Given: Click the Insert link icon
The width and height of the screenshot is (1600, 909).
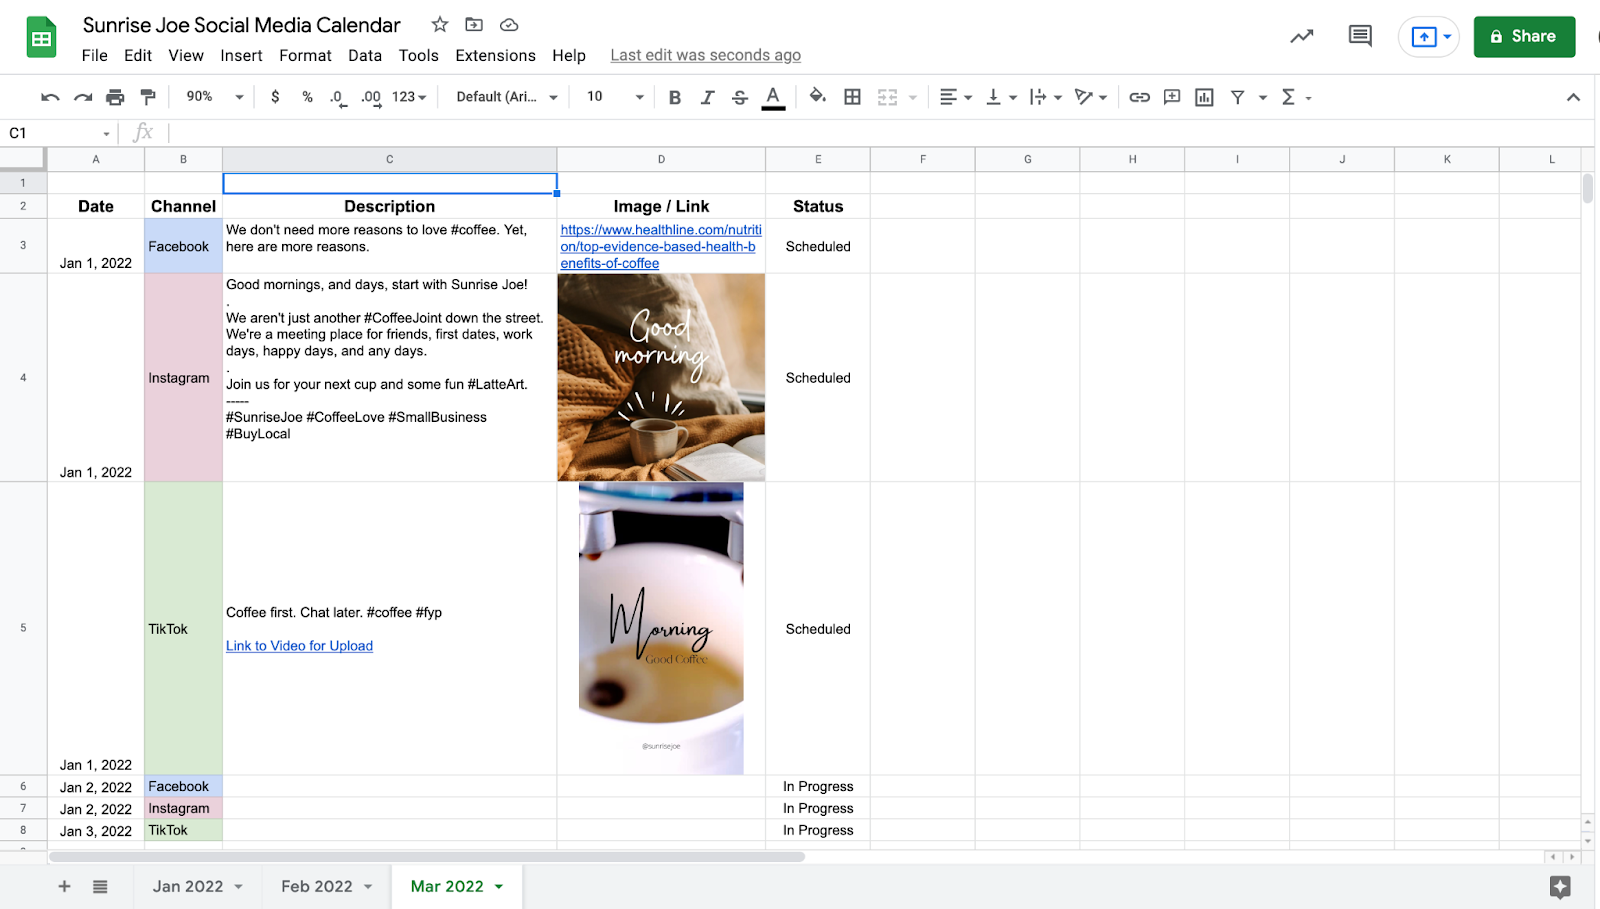Looking at the screenshot, I should click(x=1139, y=97).
